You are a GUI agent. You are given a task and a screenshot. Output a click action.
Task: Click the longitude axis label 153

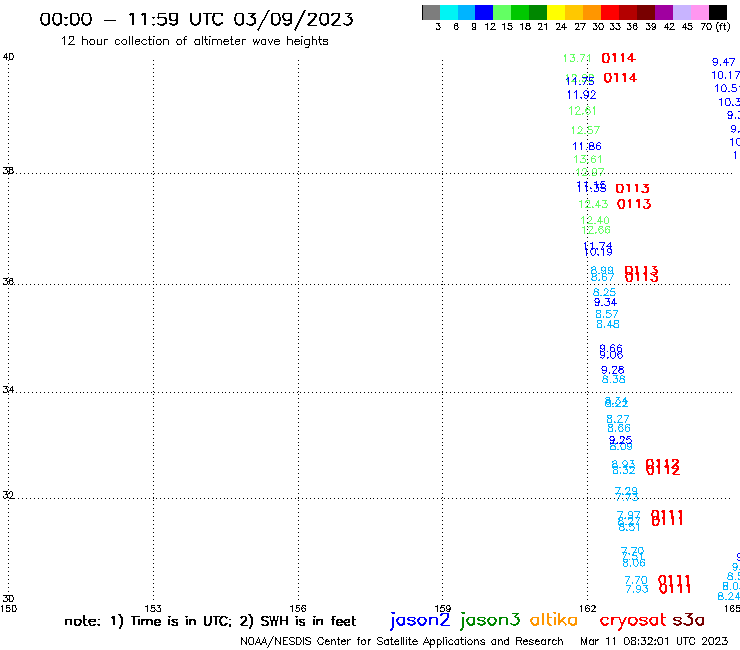point(153,609)
